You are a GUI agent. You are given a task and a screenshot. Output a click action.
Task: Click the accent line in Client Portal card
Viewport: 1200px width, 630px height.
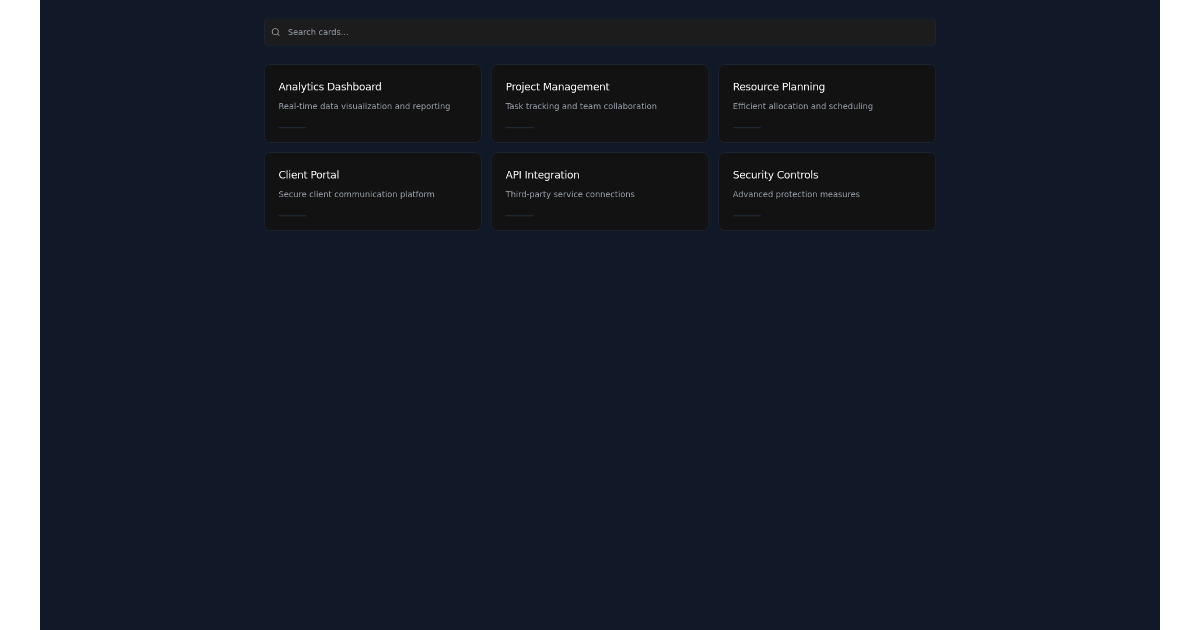(292, 215)
